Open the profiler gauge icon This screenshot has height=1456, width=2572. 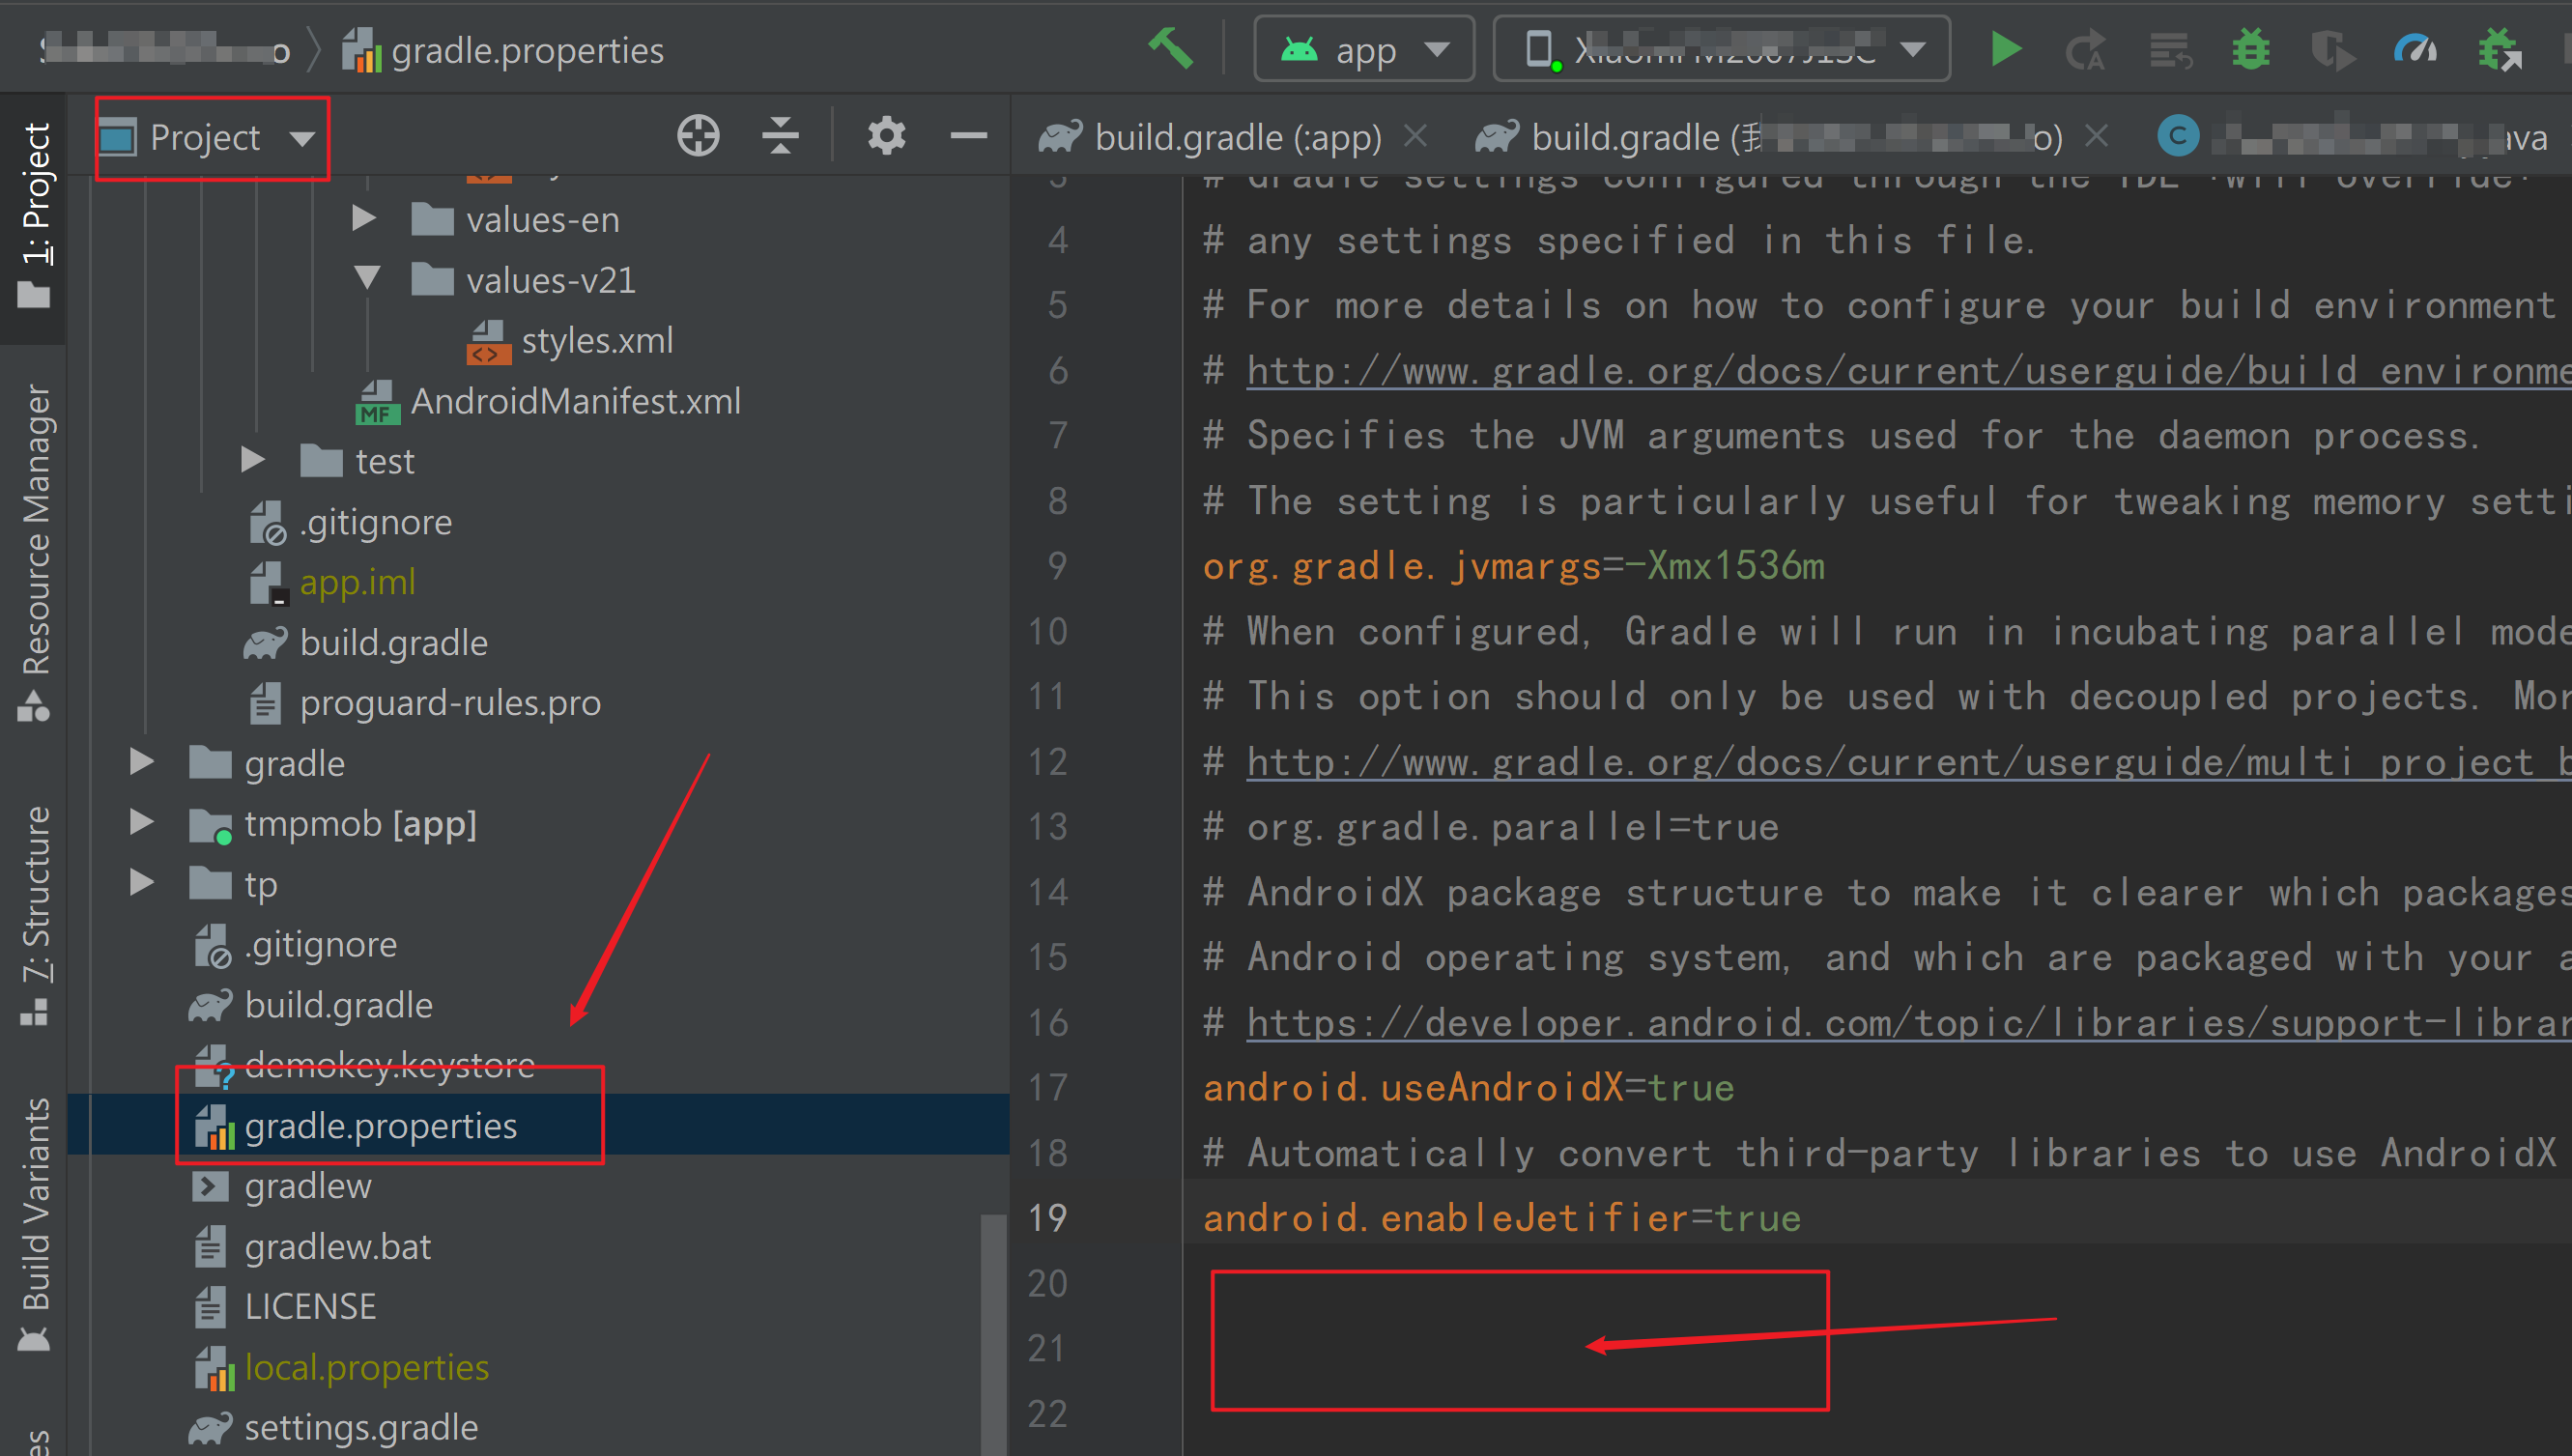click(2415, 48)
